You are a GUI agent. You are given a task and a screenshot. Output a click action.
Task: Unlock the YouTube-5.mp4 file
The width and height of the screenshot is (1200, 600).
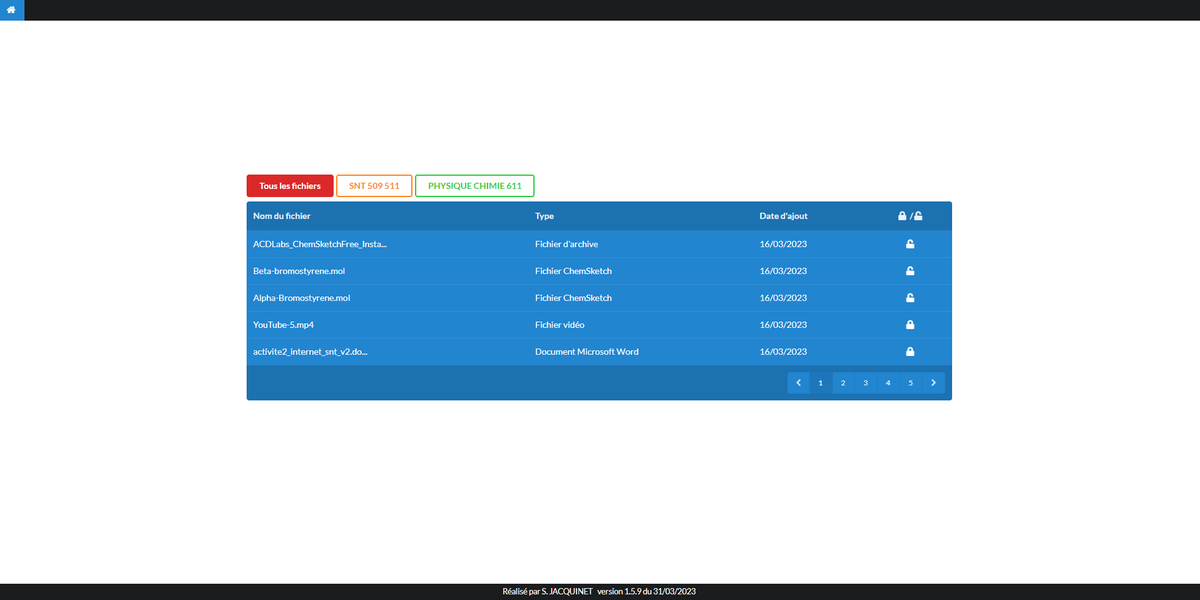point(910,325)
